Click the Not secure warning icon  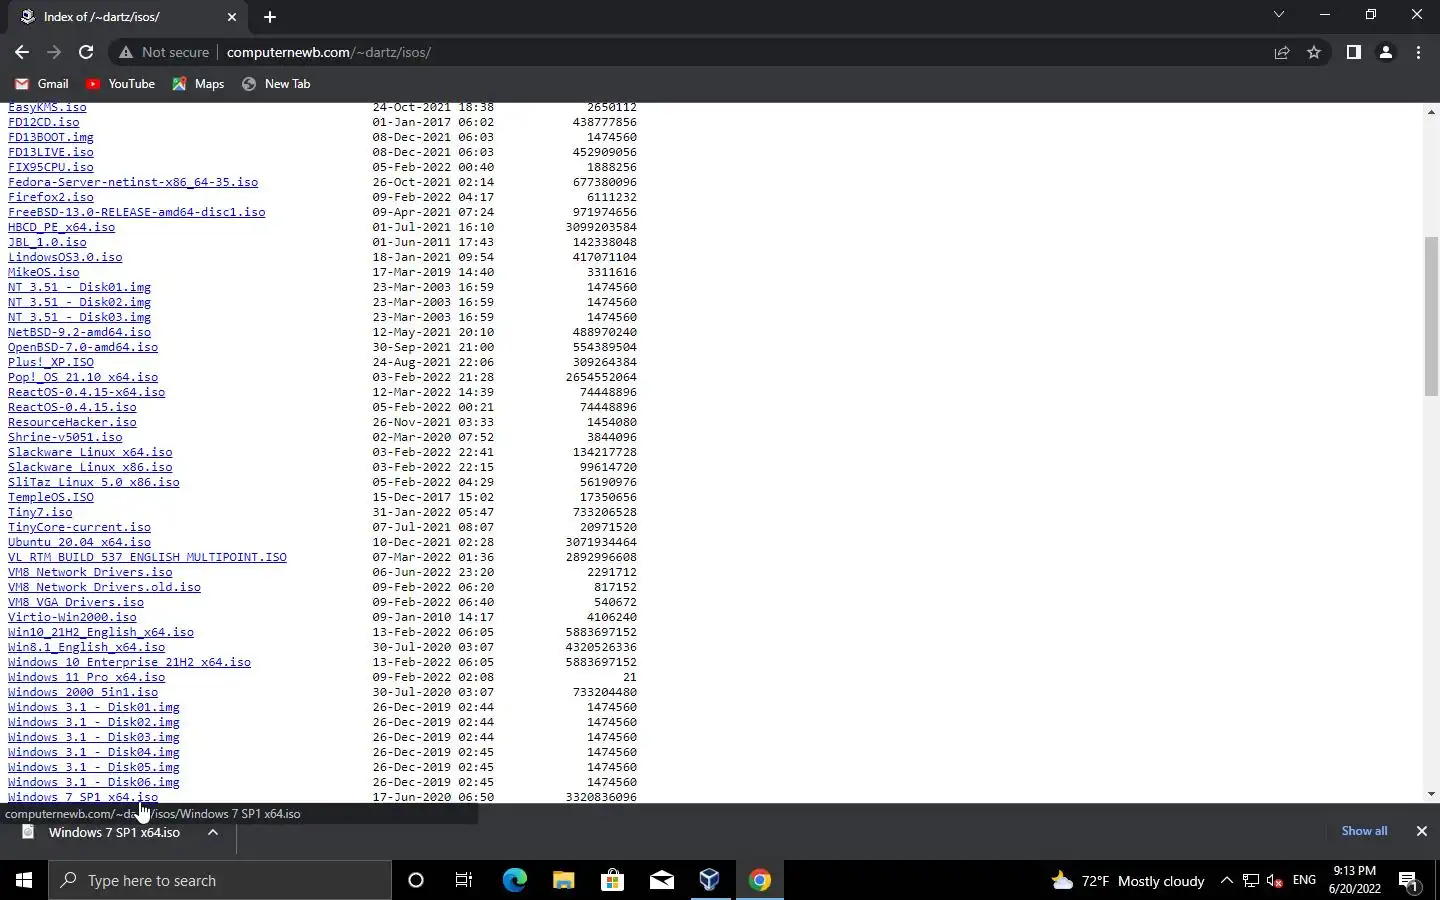tap(126, 52)
